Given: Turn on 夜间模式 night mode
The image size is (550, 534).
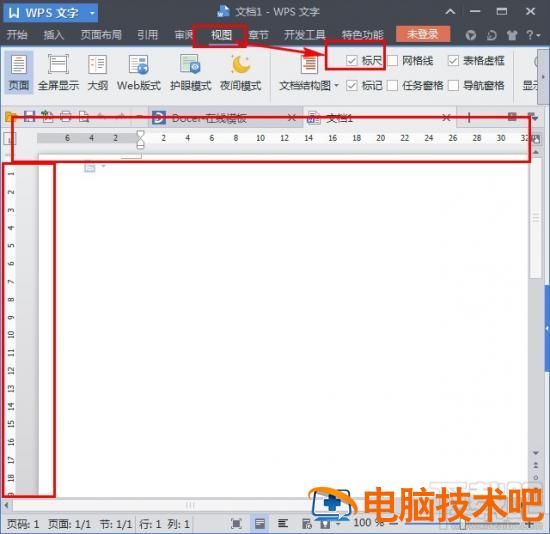Looking at the screenshot, I should coord(241,72).
